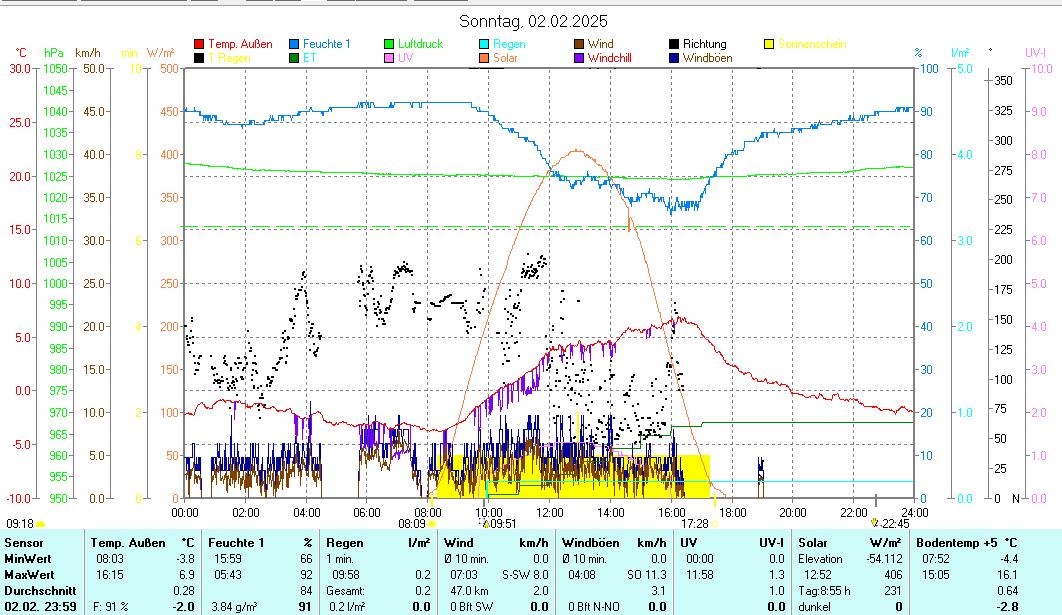Click the S-SW 8.0 max wind value
This screenshot has width=1062, height=615.
click(x=525, y=574)
